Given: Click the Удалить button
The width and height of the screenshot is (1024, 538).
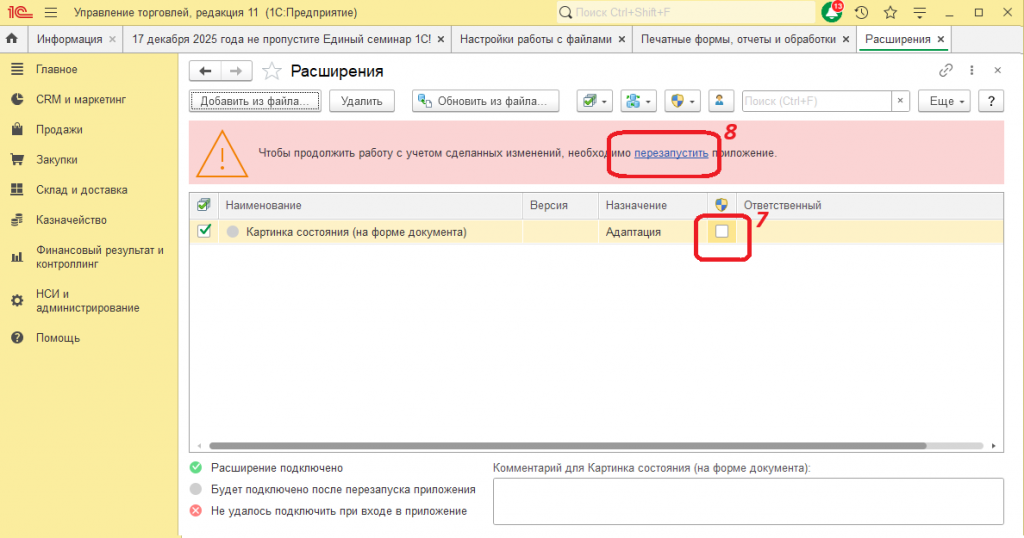Looking at the screenshot, I should click(x=362, y=101).
